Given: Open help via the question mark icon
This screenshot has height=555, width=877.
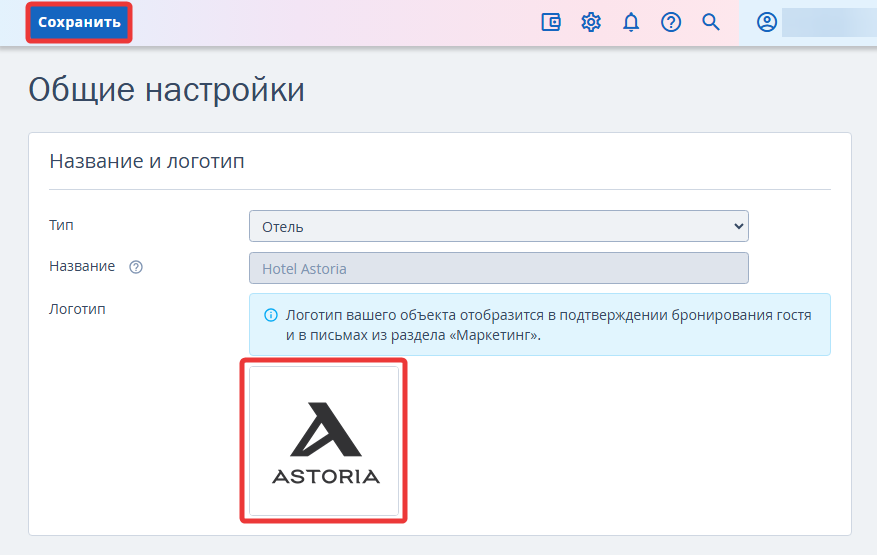Looking at the screenshot, I should (x=671, y=22).
